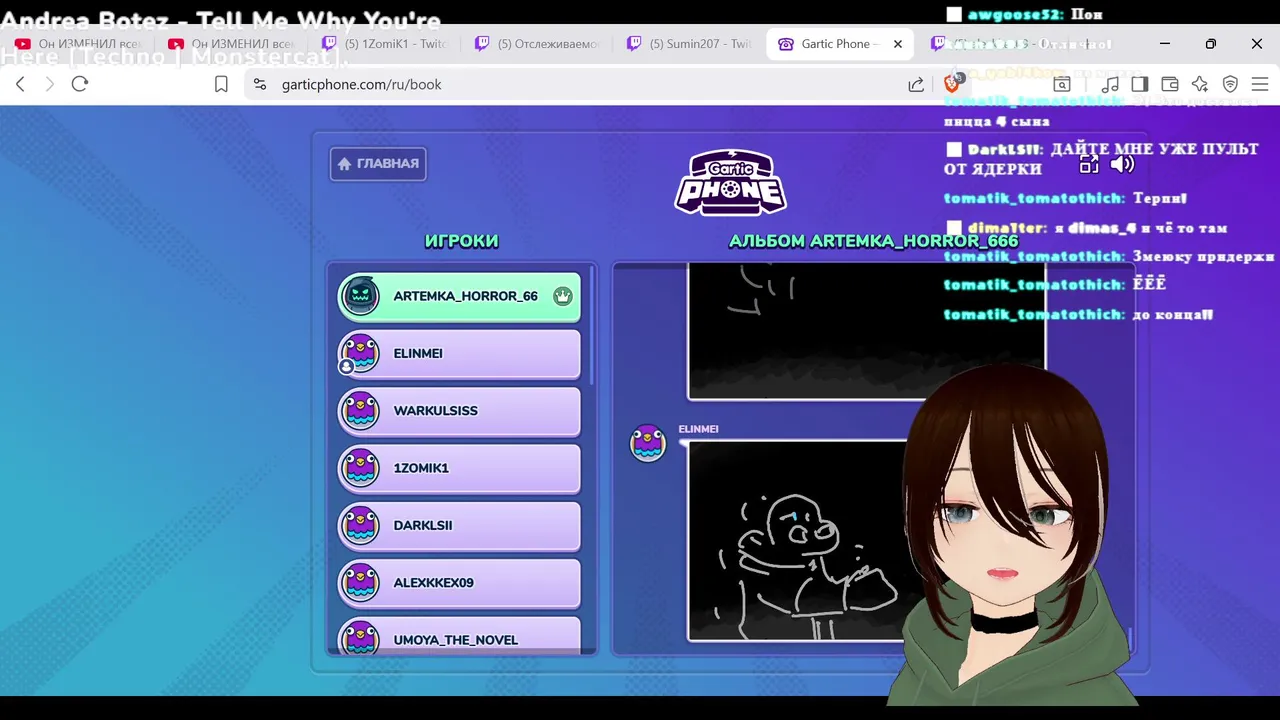Screen dimensions: 1280x720
Task: Click the crown icon on ARTEMKA_HORROR_66 row
Action: click(563, 296)
